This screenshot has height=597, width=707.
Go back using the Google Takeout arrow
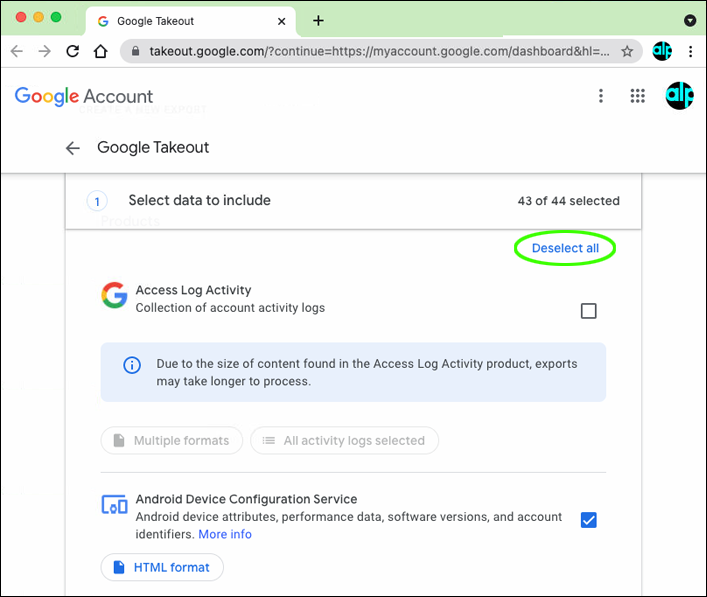coord(72,148)
